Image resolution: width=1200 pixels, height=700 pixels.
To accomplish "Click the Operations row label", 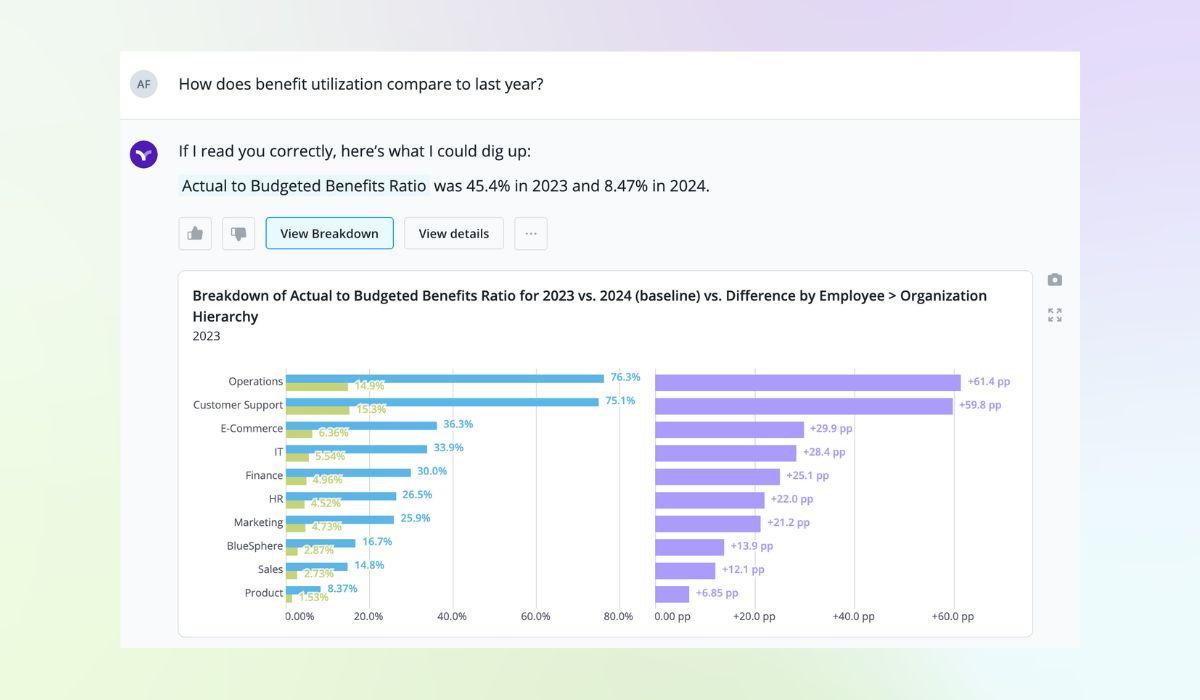I will [256, 381].
